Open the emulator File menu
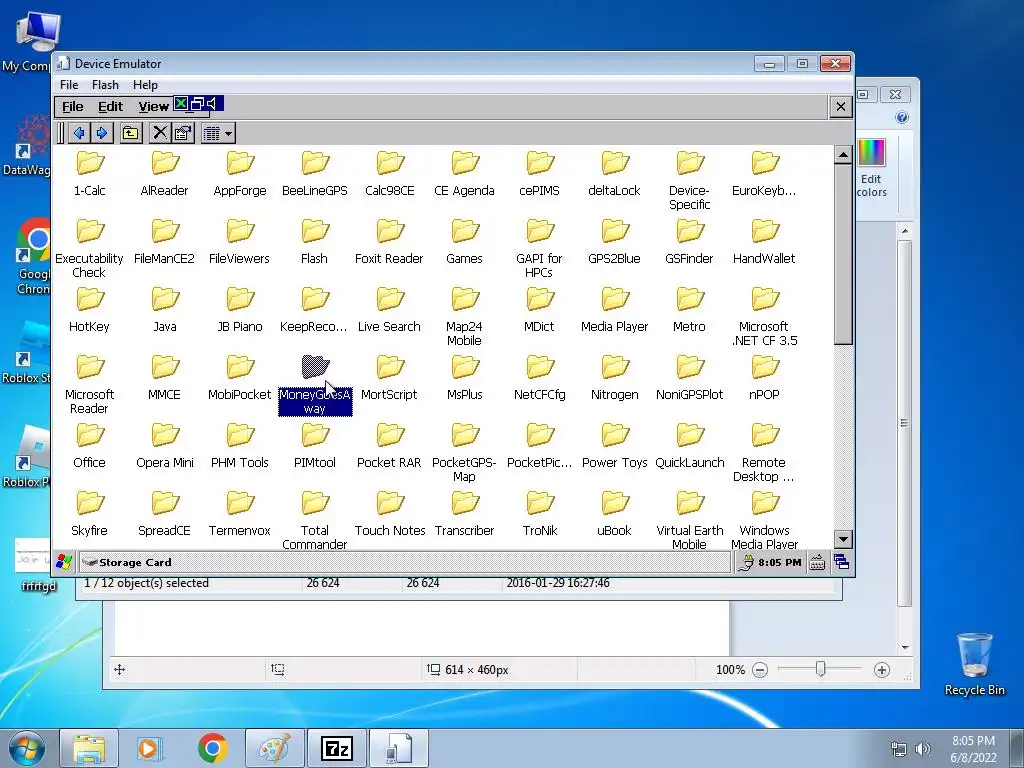This screenshot has width=1024, height=768. tap(69, 85)
